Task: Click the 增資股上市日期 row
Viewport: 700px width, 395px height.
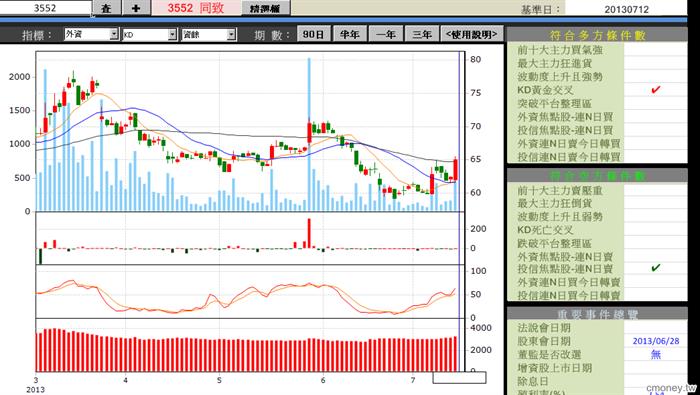Action: (597, 368)
